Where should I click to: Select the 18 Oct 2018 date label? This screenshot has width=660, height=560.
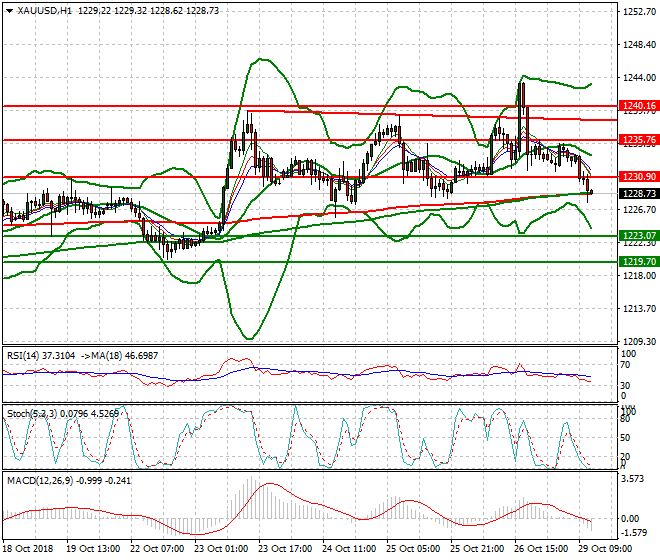click(x=28, y=549)
